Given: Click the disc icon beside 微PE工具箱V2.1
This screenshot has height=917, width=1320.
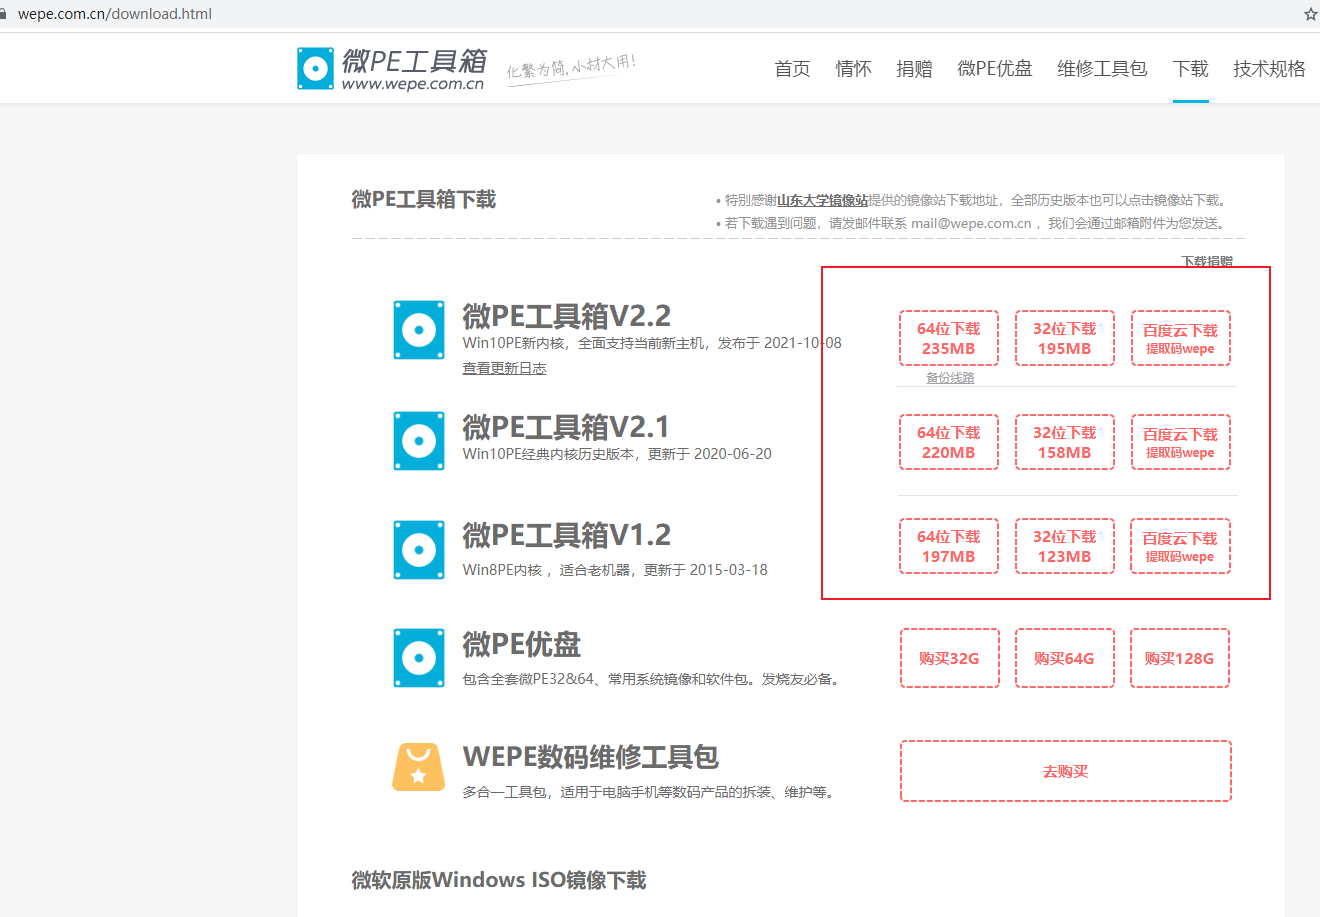Looking at the screenshot, I should 419,440.
